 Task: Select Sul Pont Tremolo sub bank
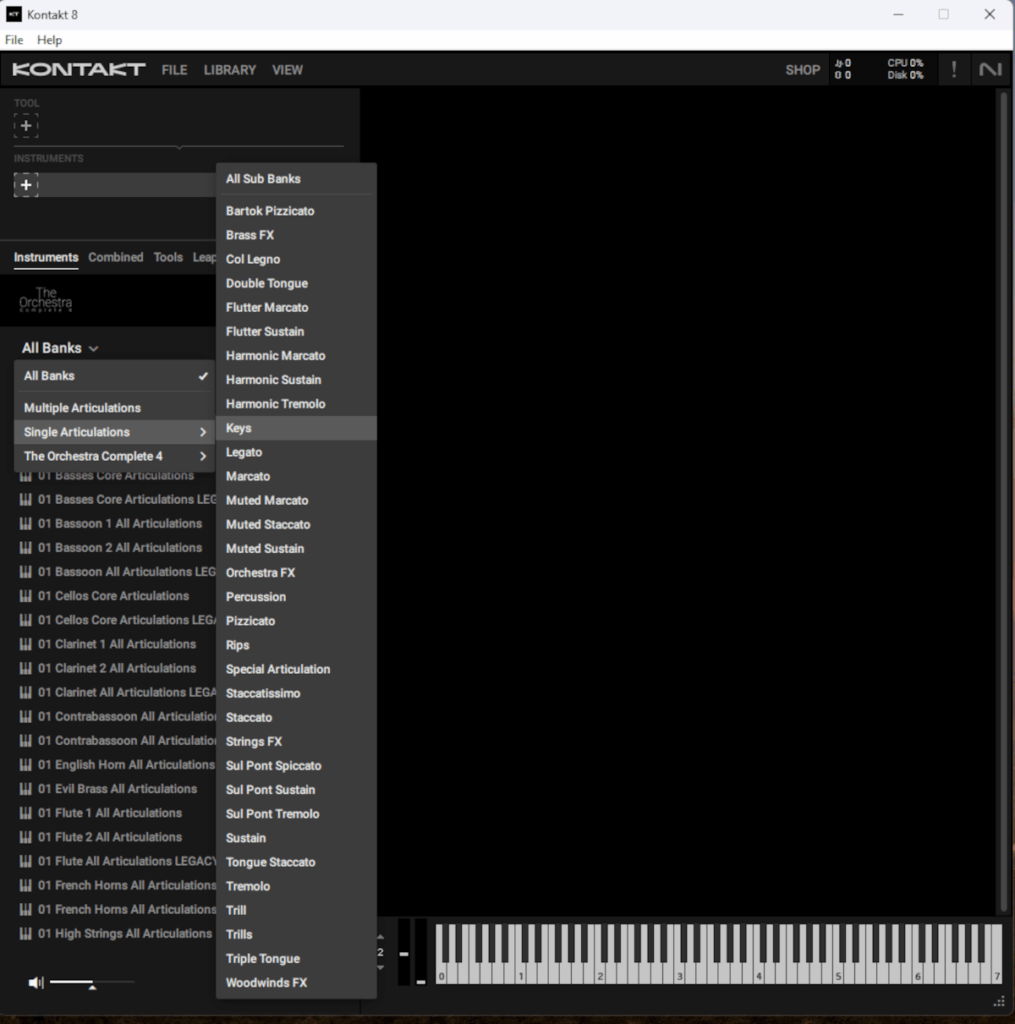coord(296,814)
